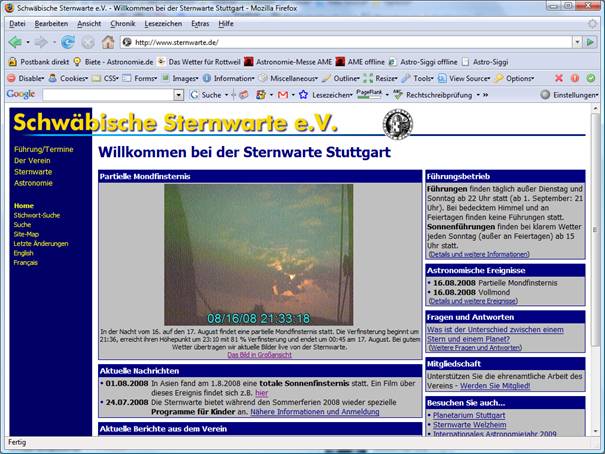Open the Extras menu
Screen dimensions: 605x454
tap(200, 24)
